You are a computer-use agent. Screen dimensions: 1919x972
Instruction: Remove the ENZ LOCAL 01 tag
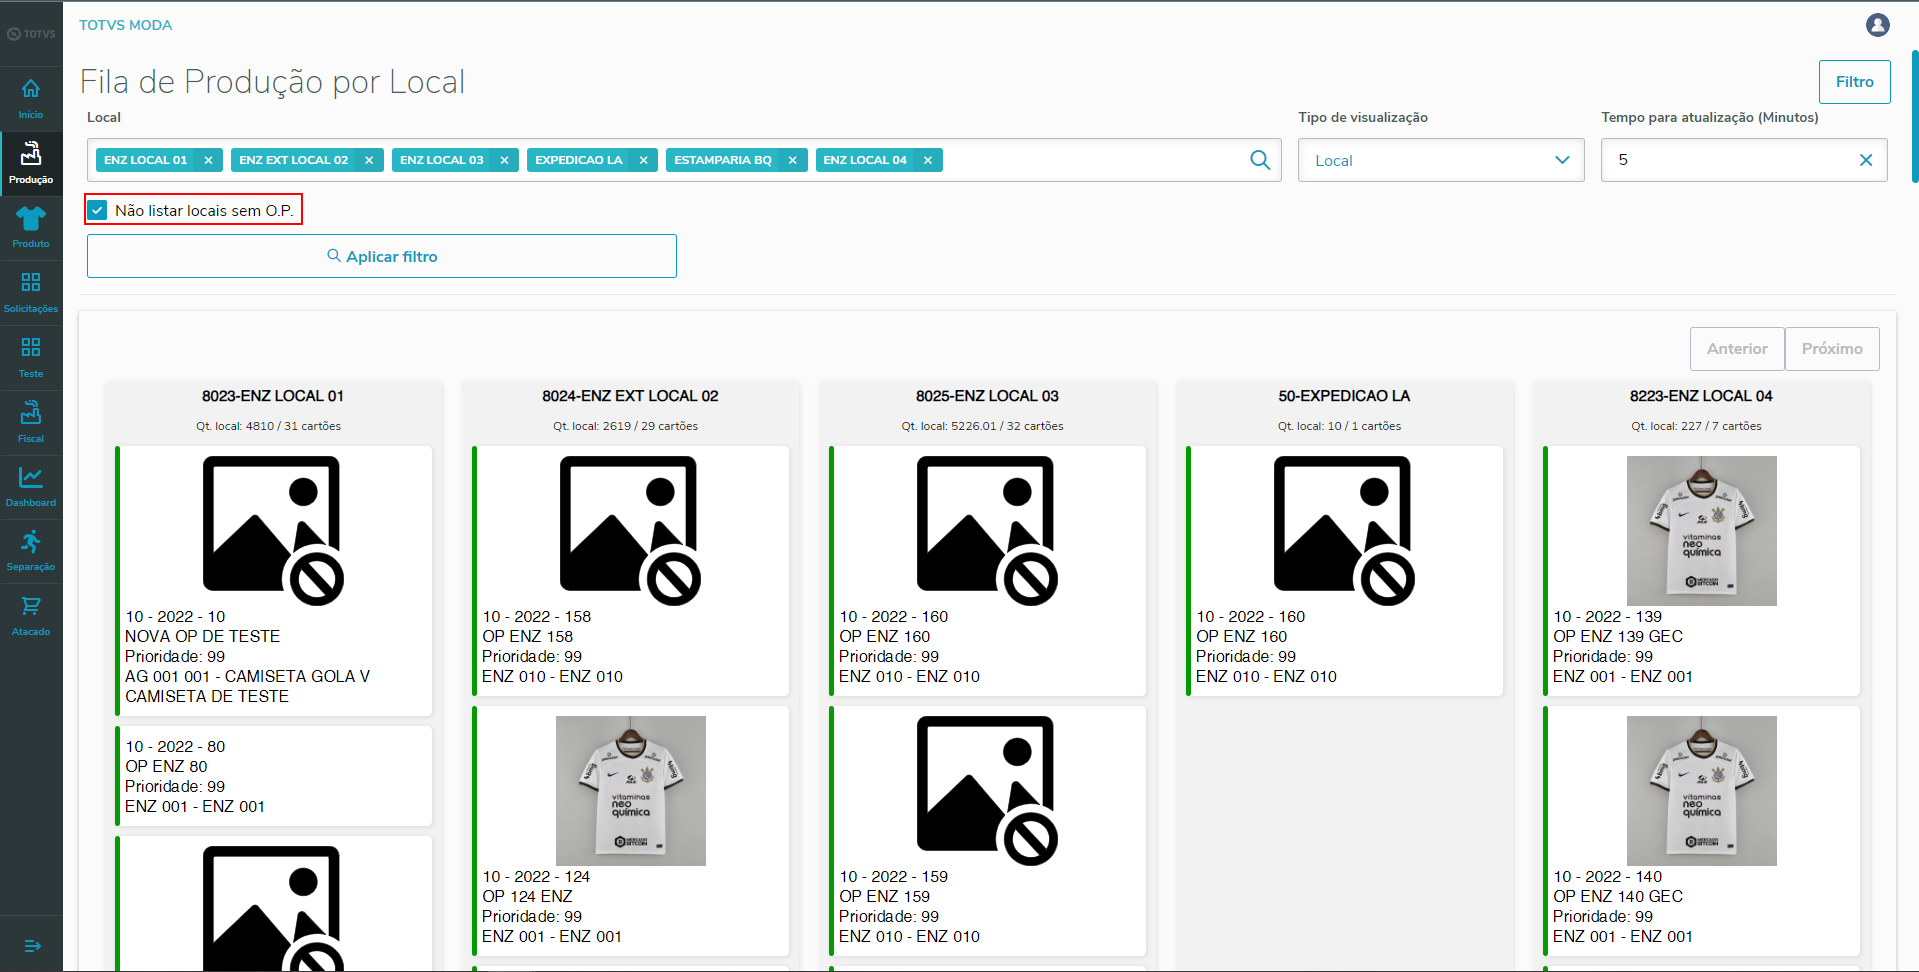pos(208,160)
